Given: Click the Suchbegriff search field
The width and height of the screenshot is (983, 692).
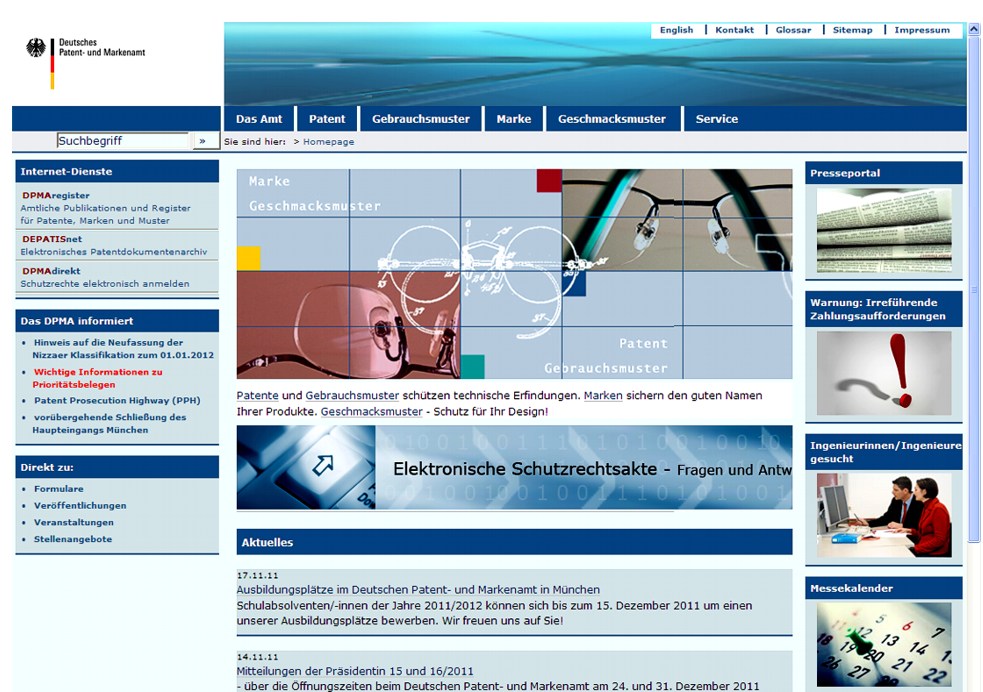Looking at the screenshot, I should 123,141.
